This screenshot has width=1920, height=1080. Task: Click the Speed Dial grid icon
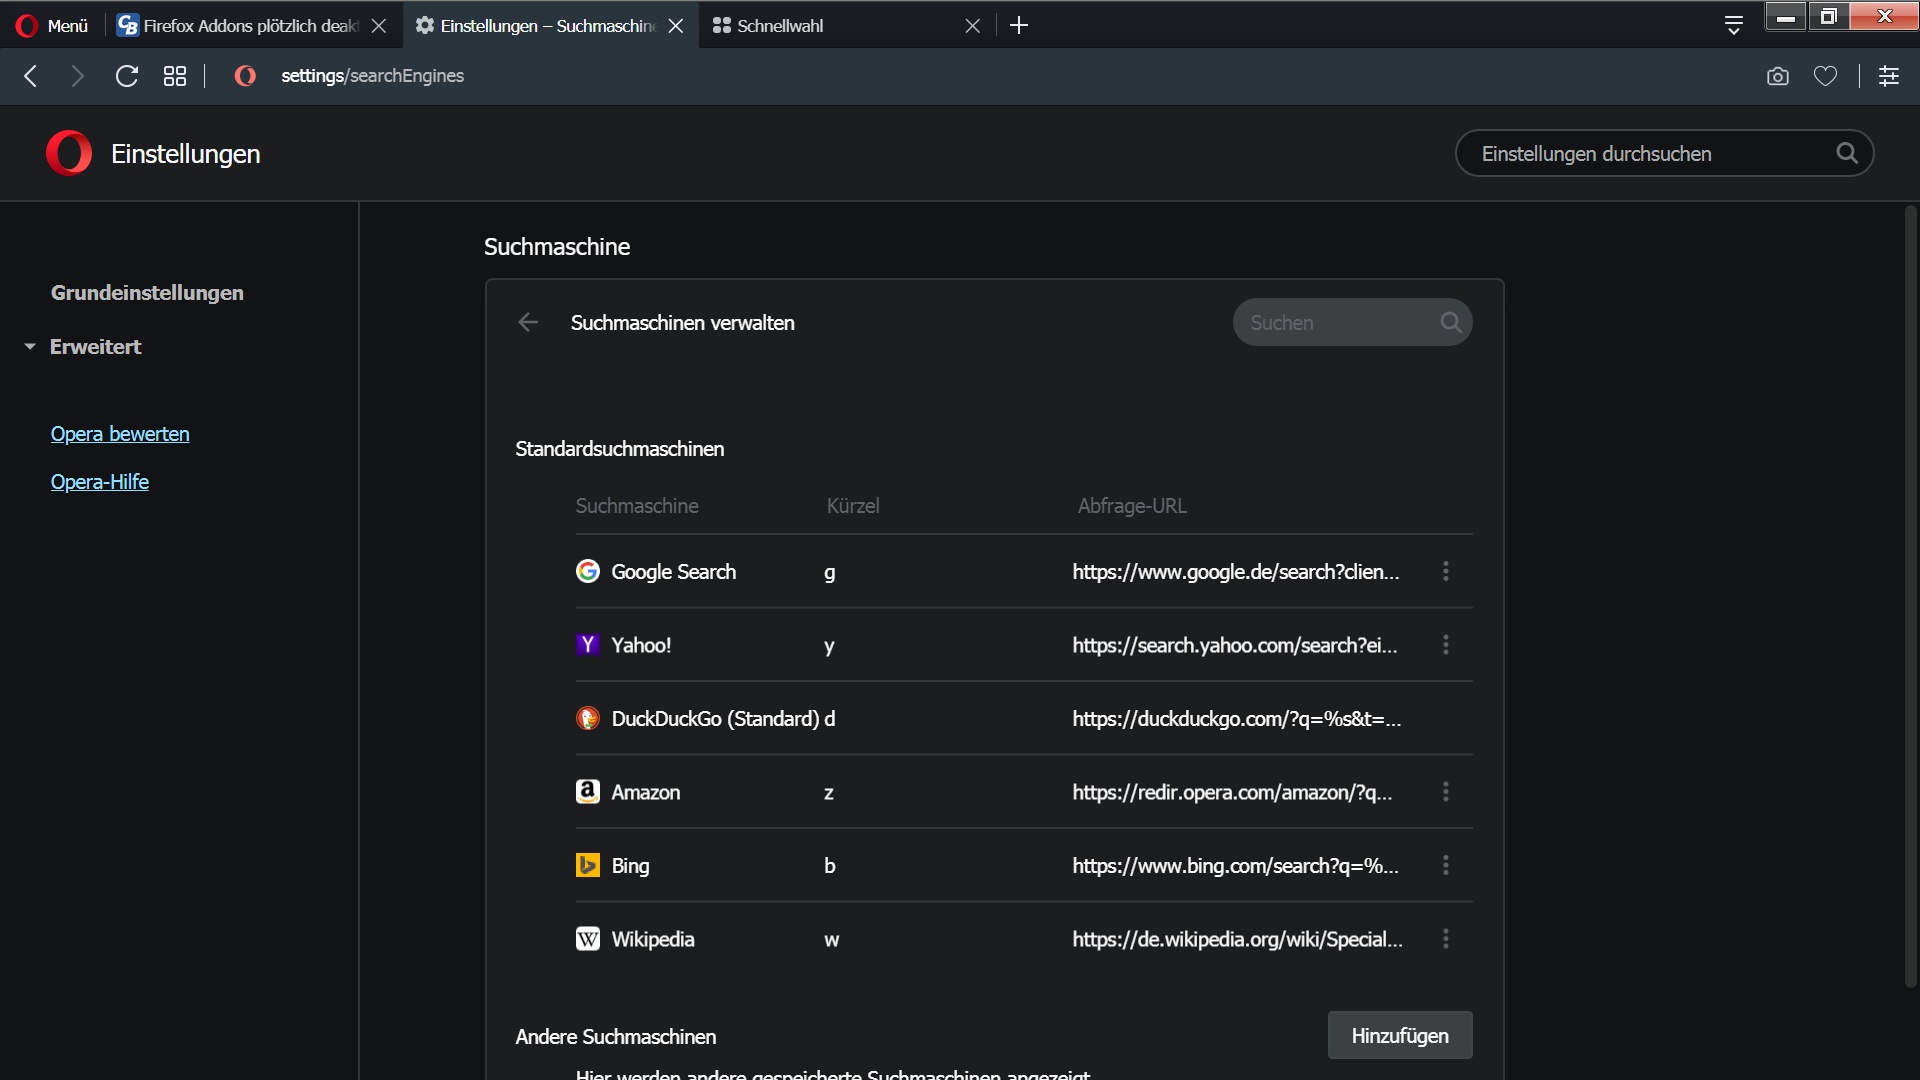[x=175, y=76]
